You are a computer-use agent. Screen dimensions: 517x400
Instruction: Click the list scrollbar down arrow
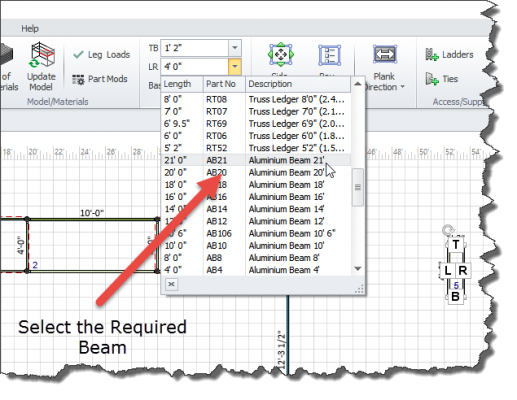pos(358,268)
